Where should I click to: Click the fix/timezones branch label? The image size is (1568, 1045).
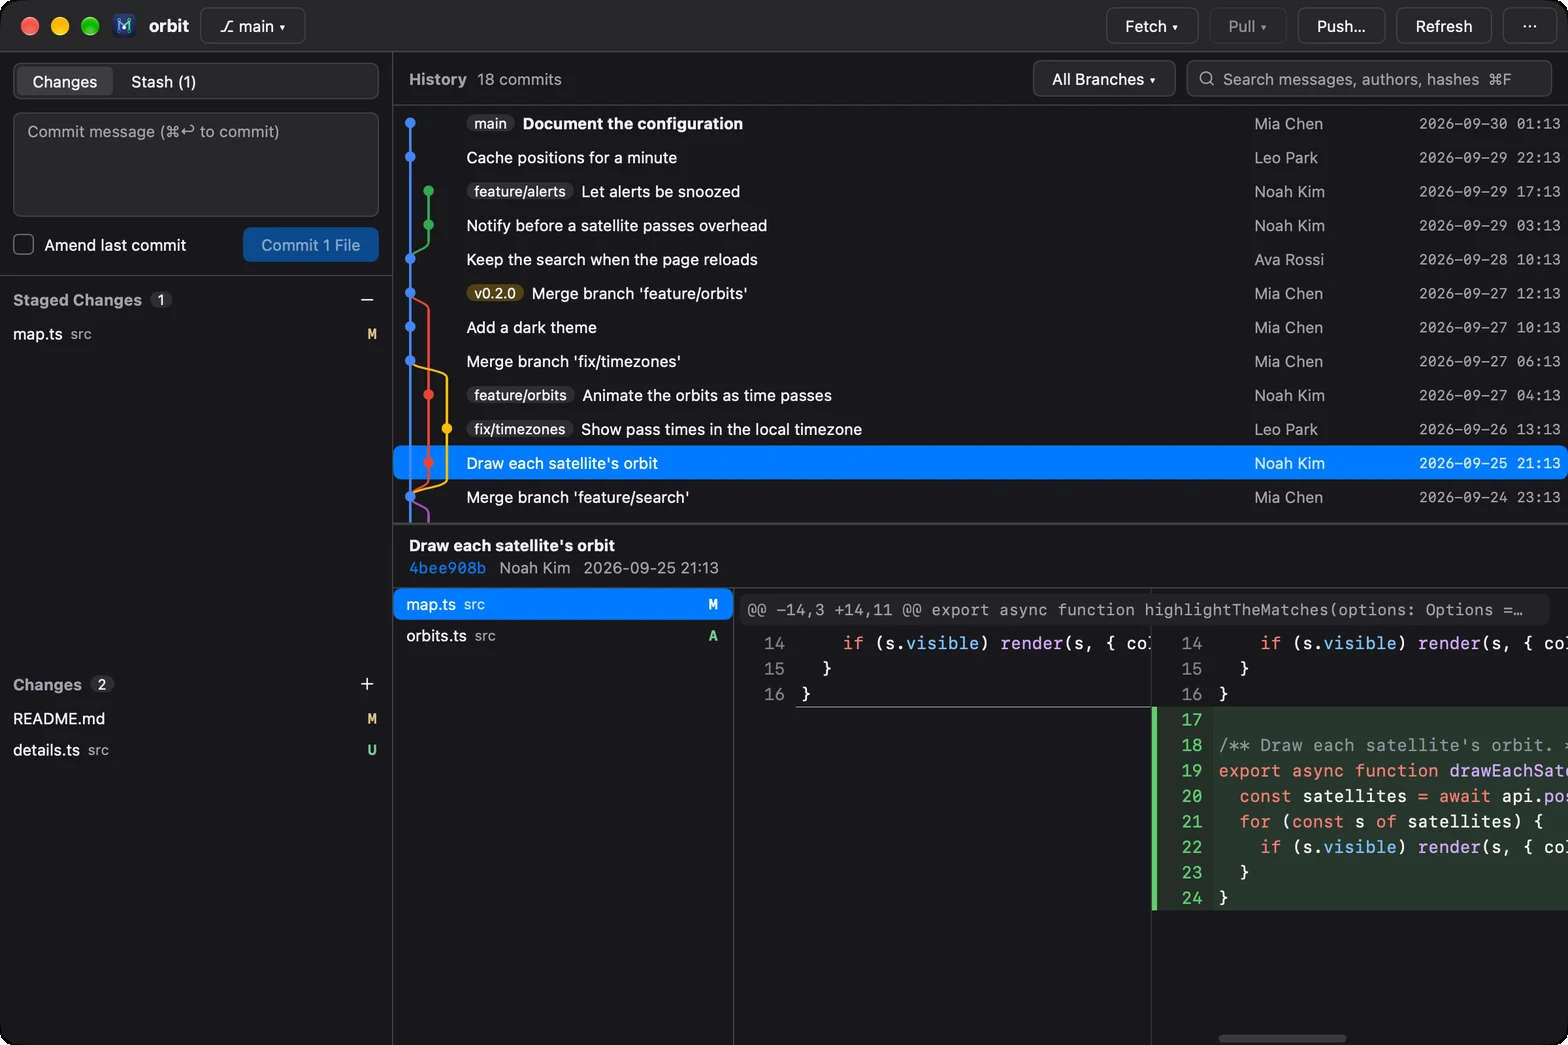(x=520, y=429)
